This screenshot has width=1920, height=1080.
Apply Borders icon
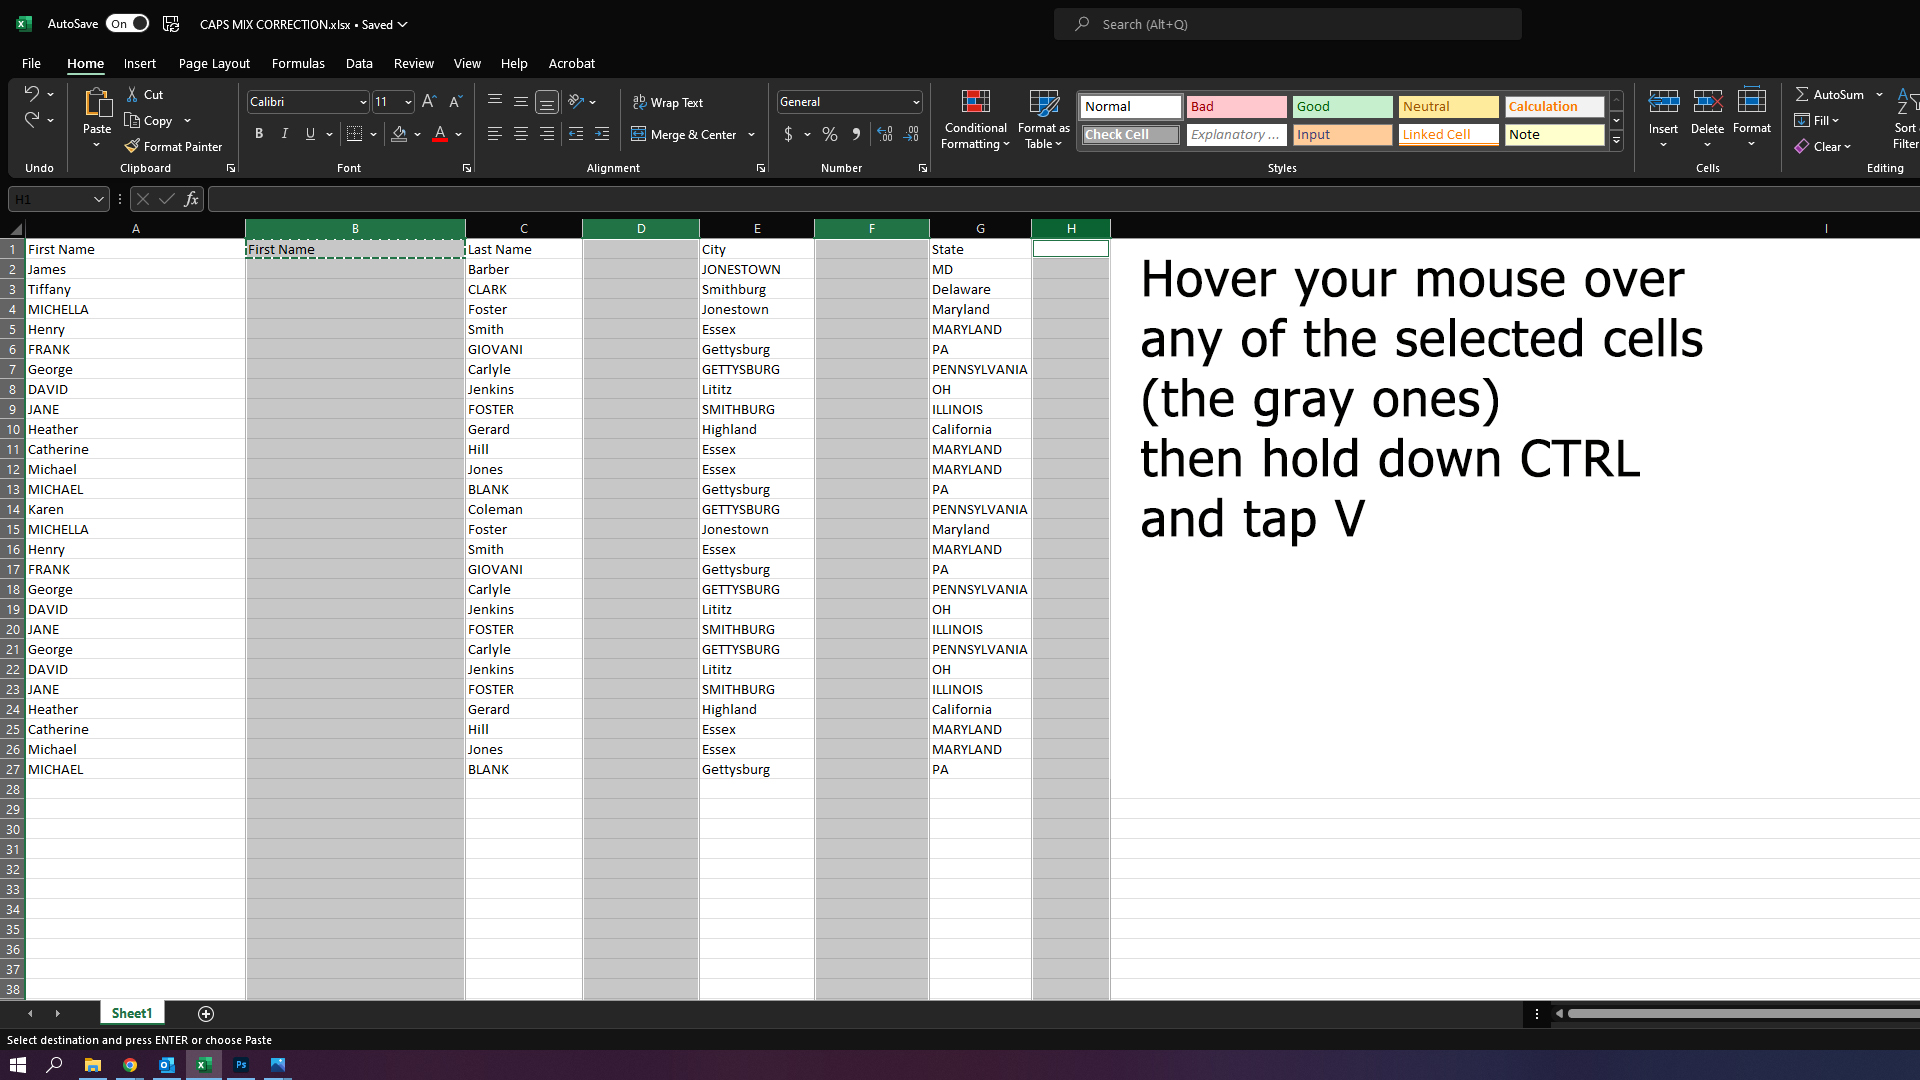(354, 134)
